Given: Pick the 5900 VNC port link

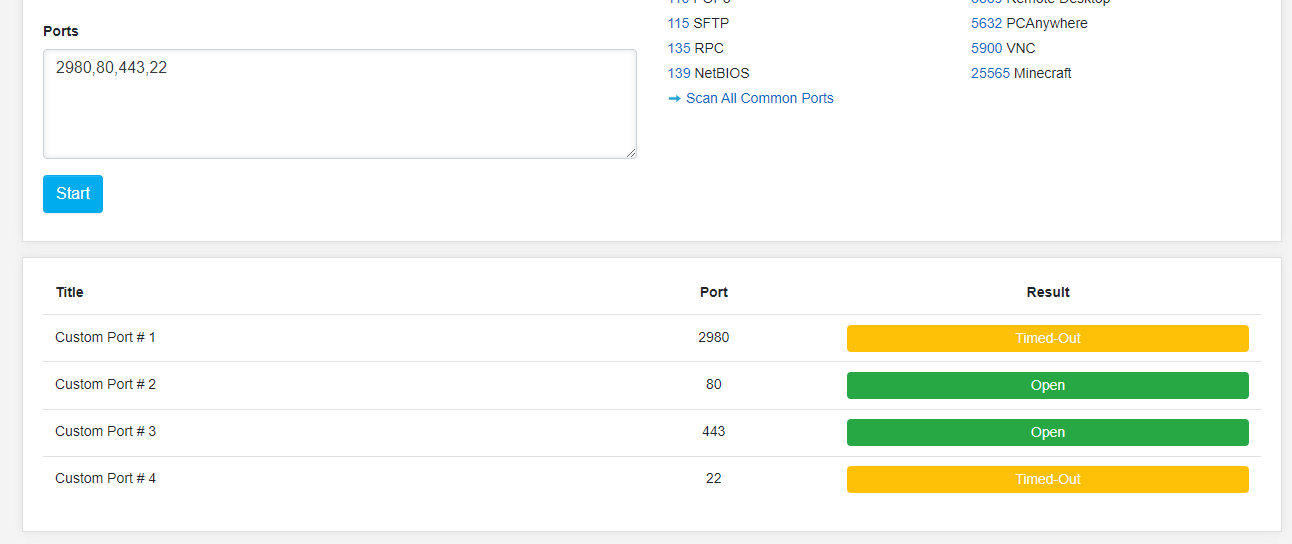Looking at the screenshot, I should click(986, 48).
